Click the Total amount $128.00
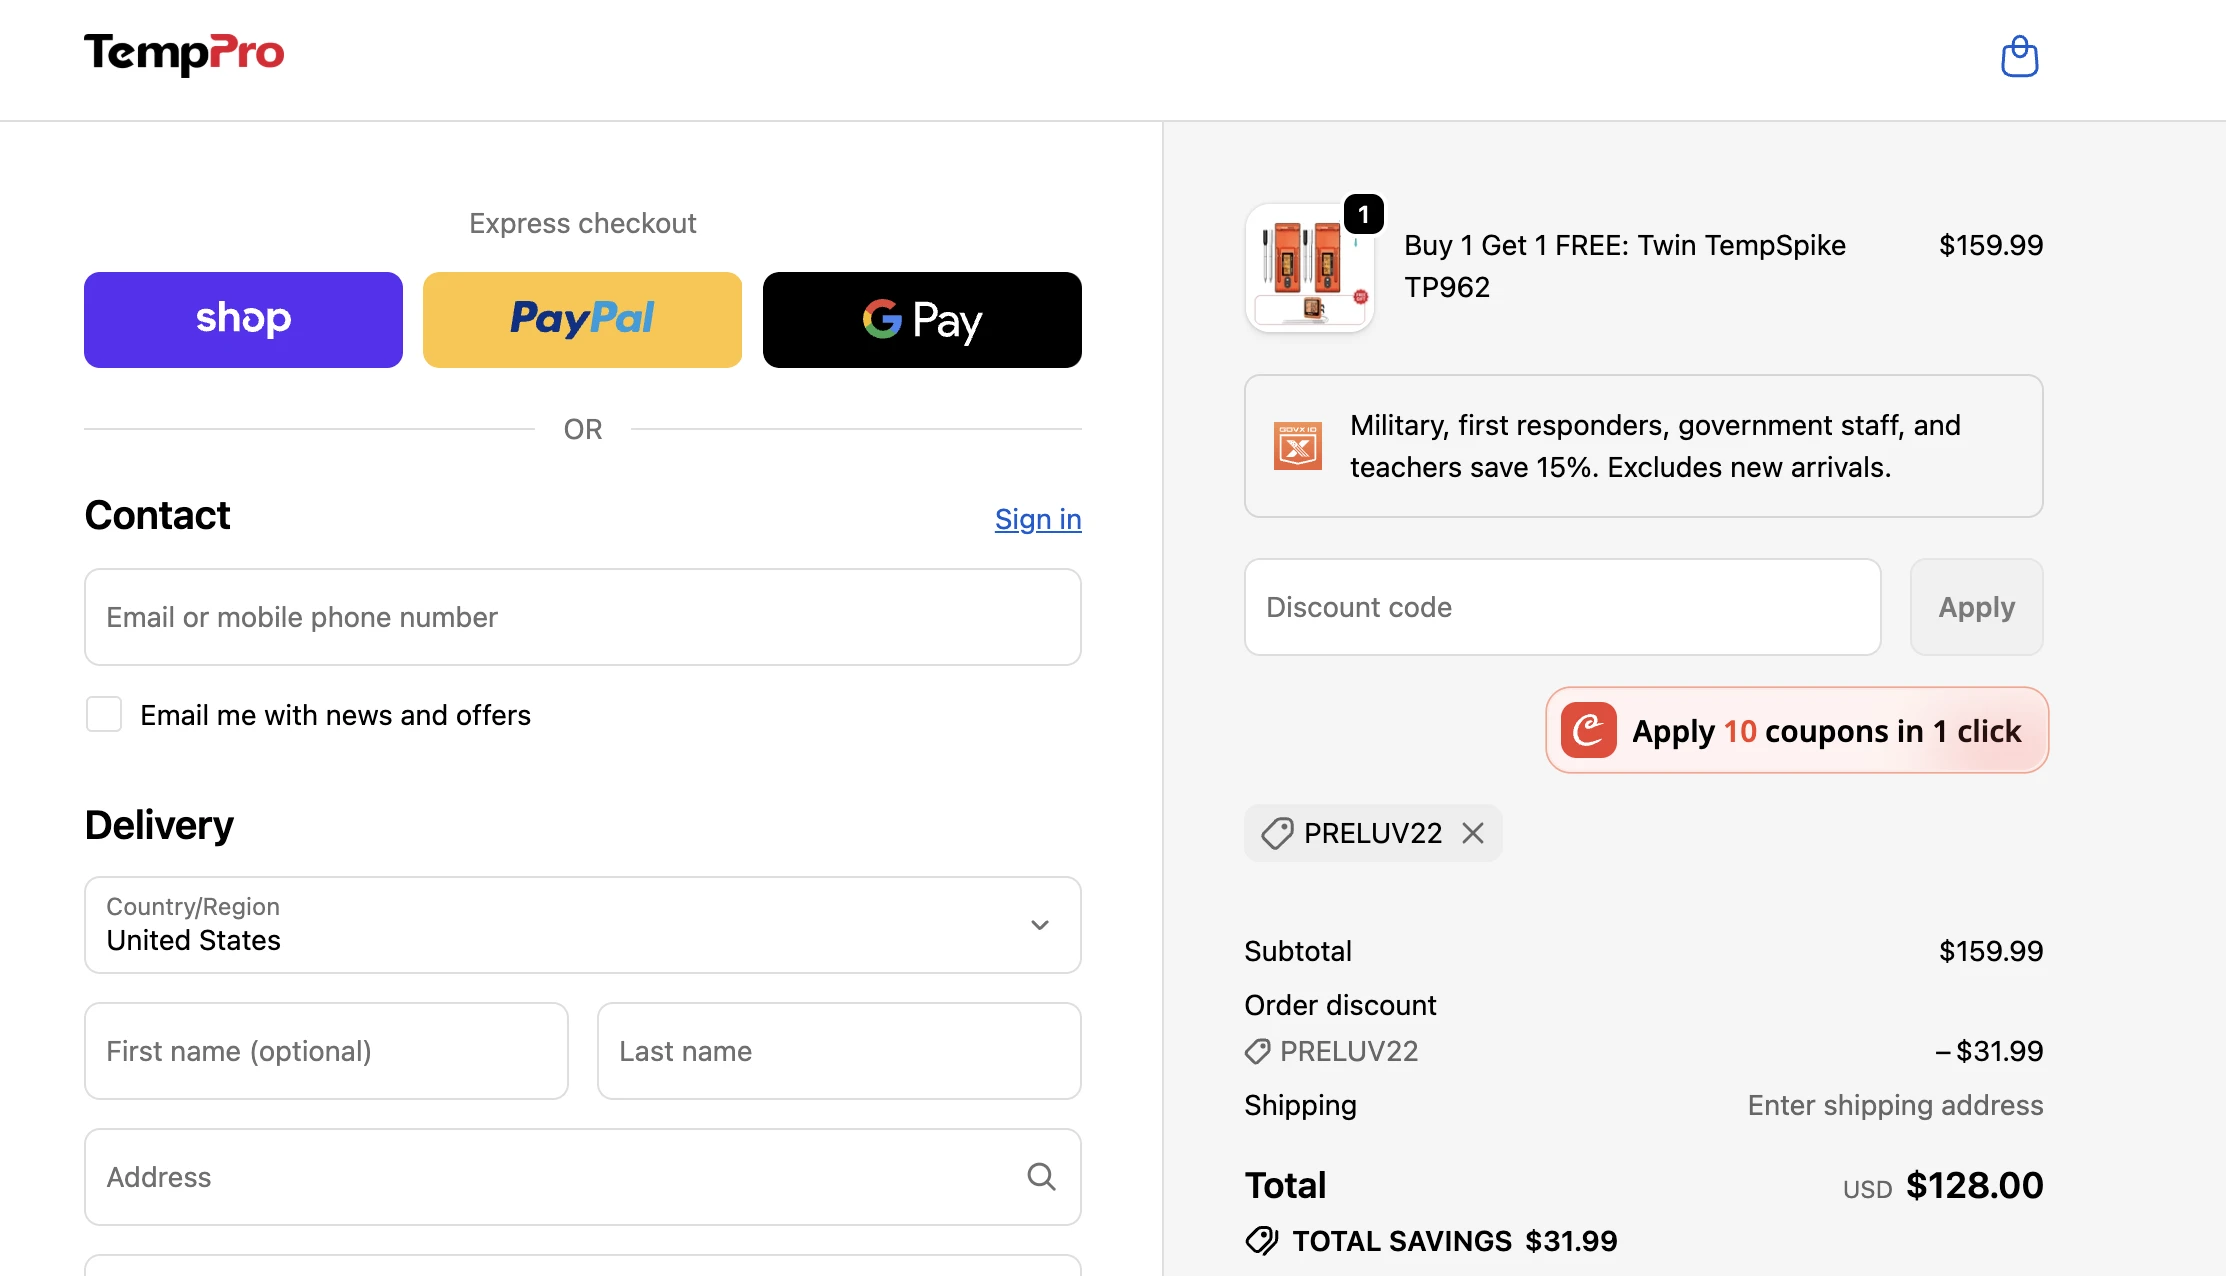 (x=1974, y=1185)
